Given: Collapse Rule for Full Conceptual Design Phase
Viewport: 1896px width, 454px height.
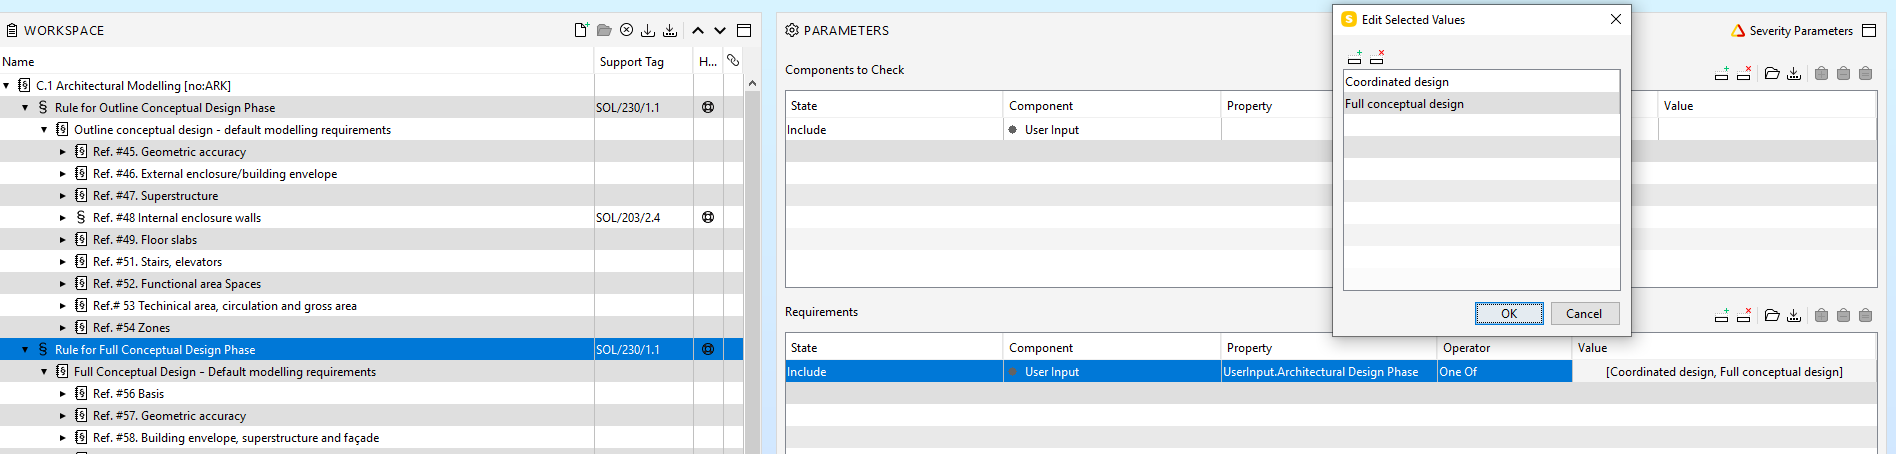Looking at the screenshot, I should point(25,350).
